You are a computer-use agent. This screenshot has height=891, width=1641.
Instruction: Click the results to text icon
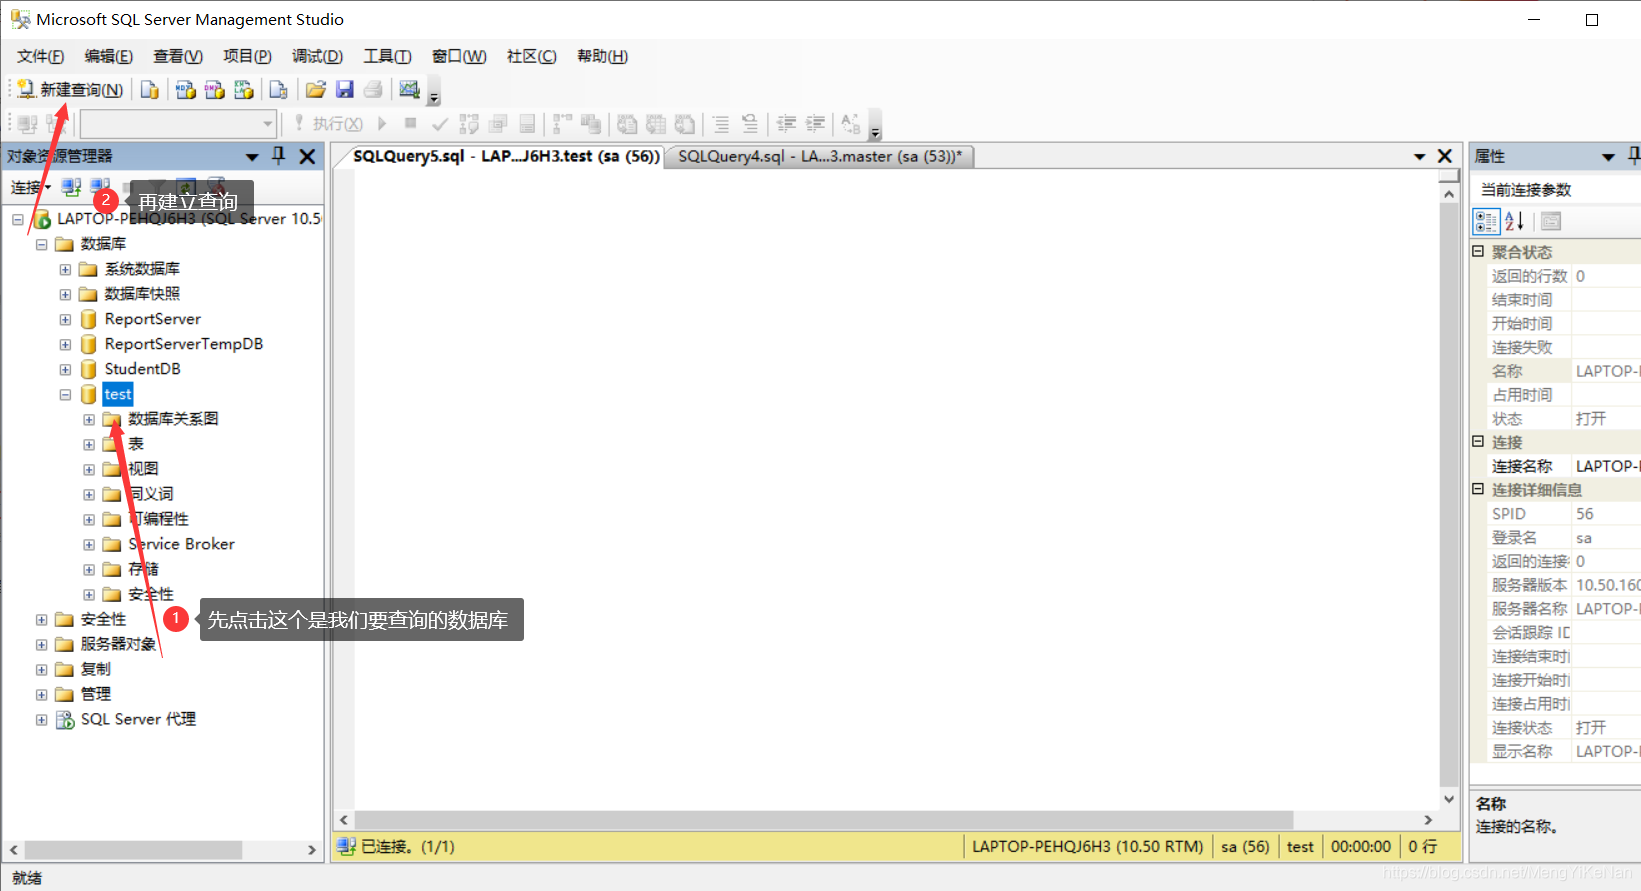626,124
